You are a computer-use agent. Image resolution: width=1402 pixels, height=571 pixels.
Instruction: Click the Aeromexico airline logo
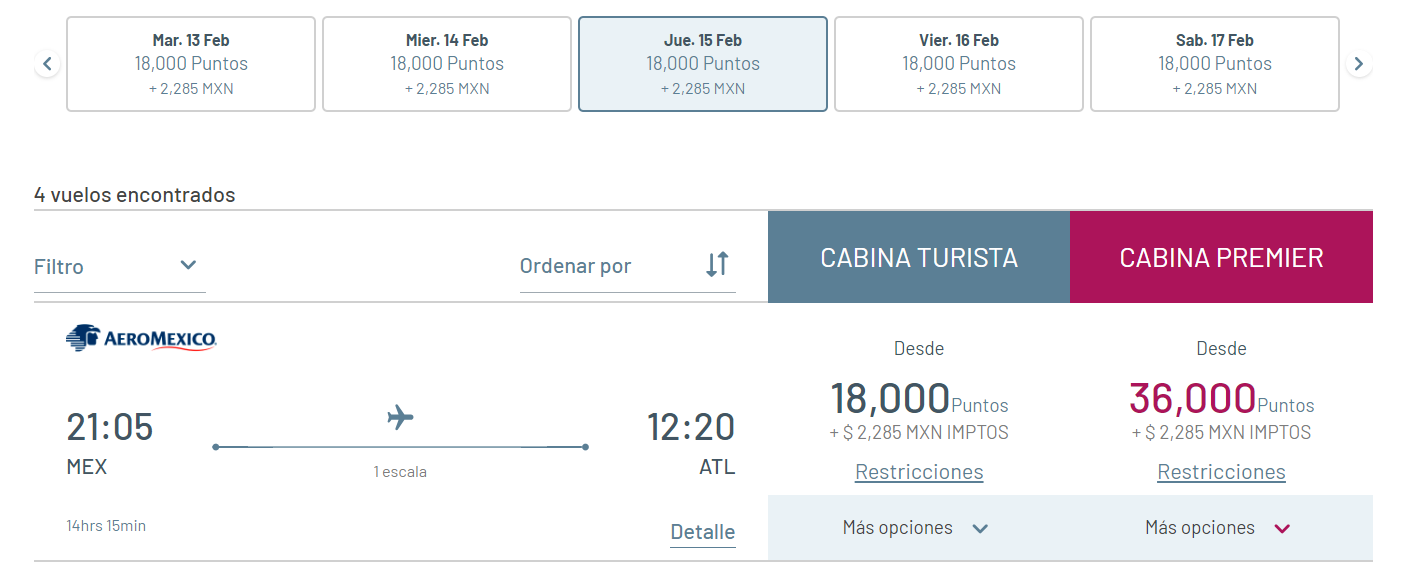(141, 338)
